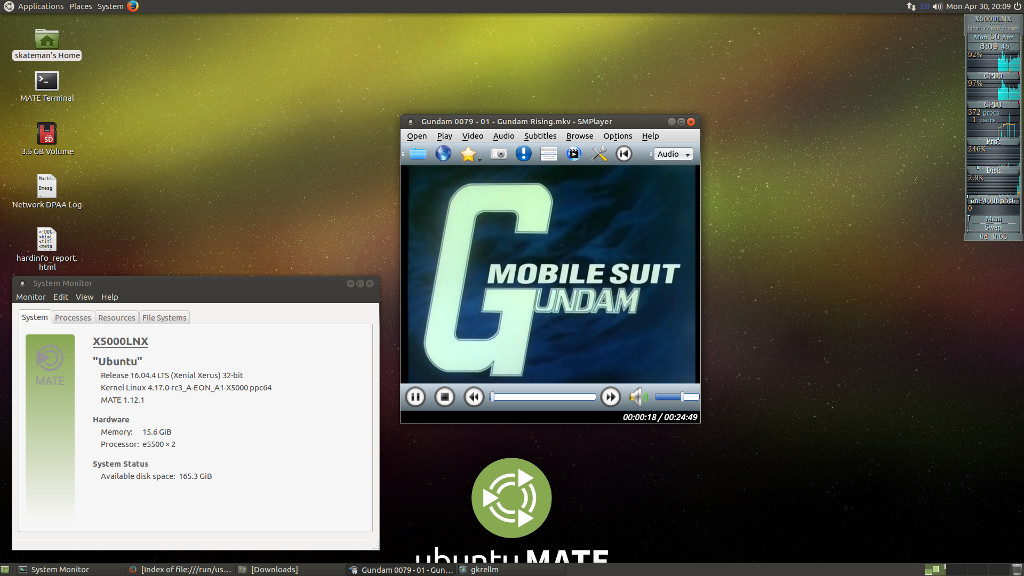The width and height of the screenshot is (1024, 576).
Task: Switch to the Processes tab
Action: pyautogui.click(x=72, y=318)
